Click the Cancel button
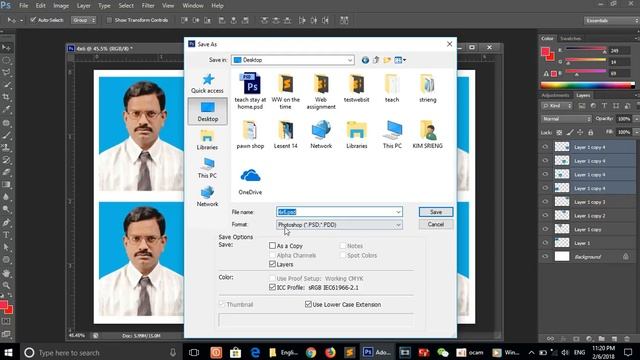The image size is (640, 360). coord(436,224)
